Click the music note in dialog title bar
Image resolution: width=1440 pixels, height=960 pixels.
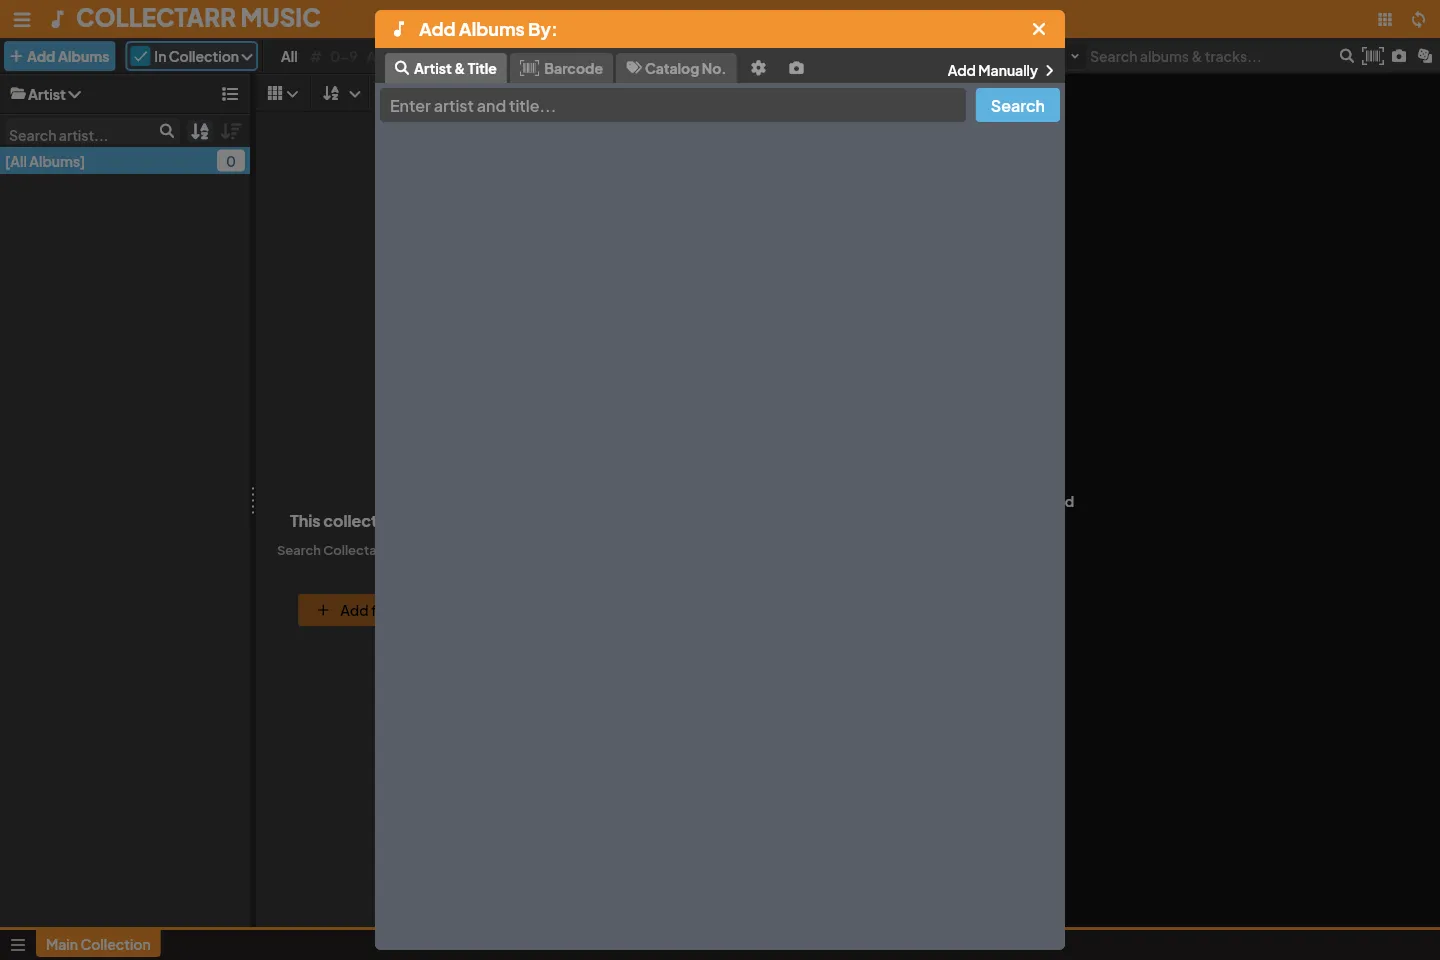pos(399,29)
